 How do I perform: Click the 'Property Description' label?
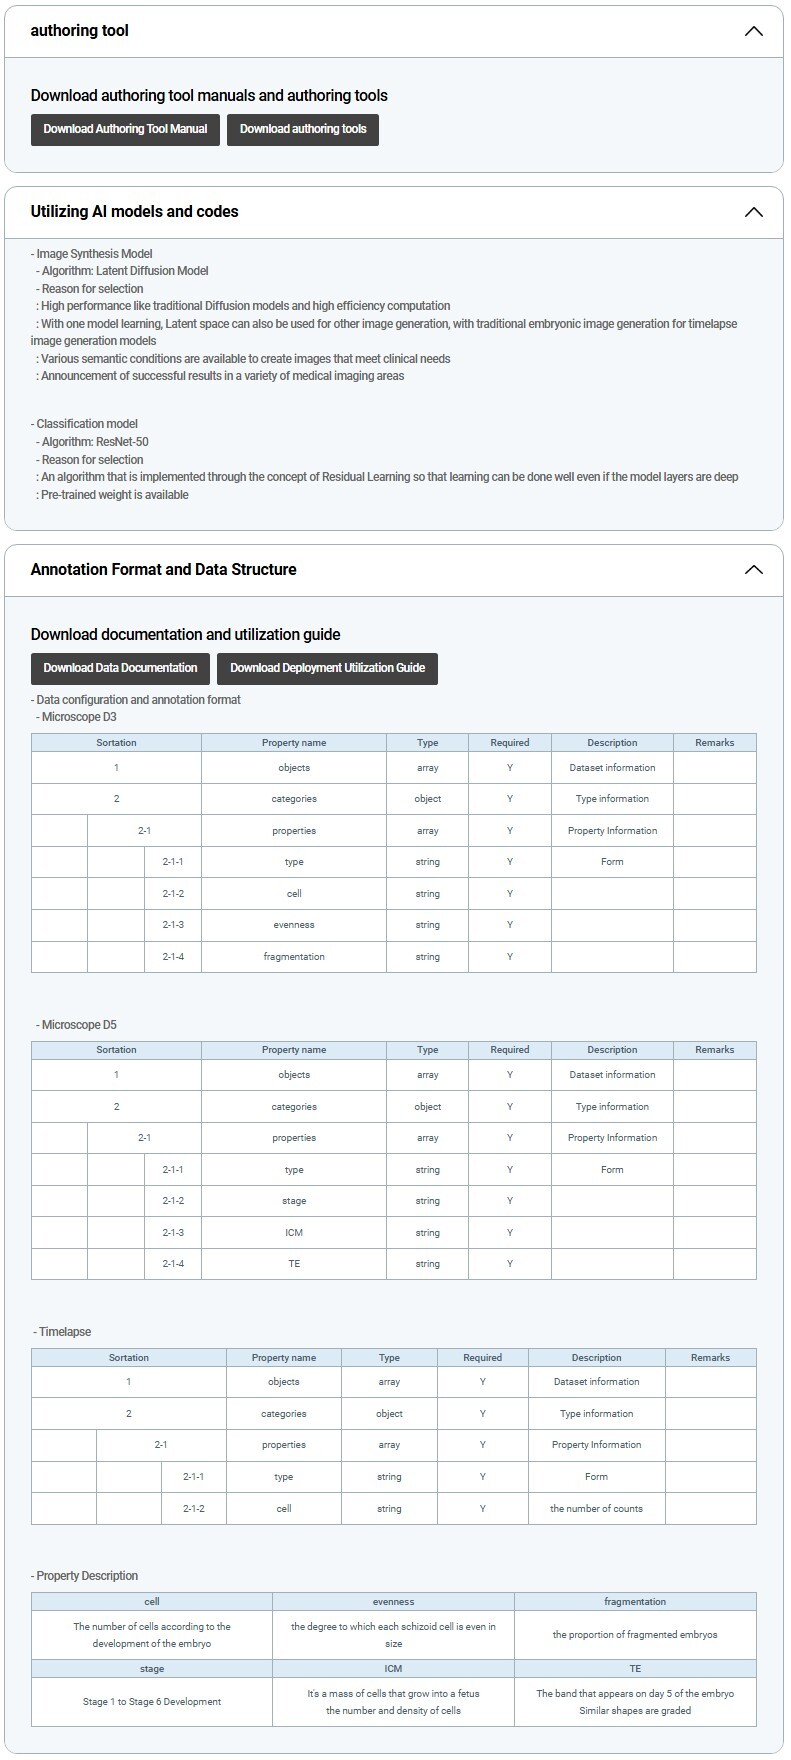click(86, 1576)
